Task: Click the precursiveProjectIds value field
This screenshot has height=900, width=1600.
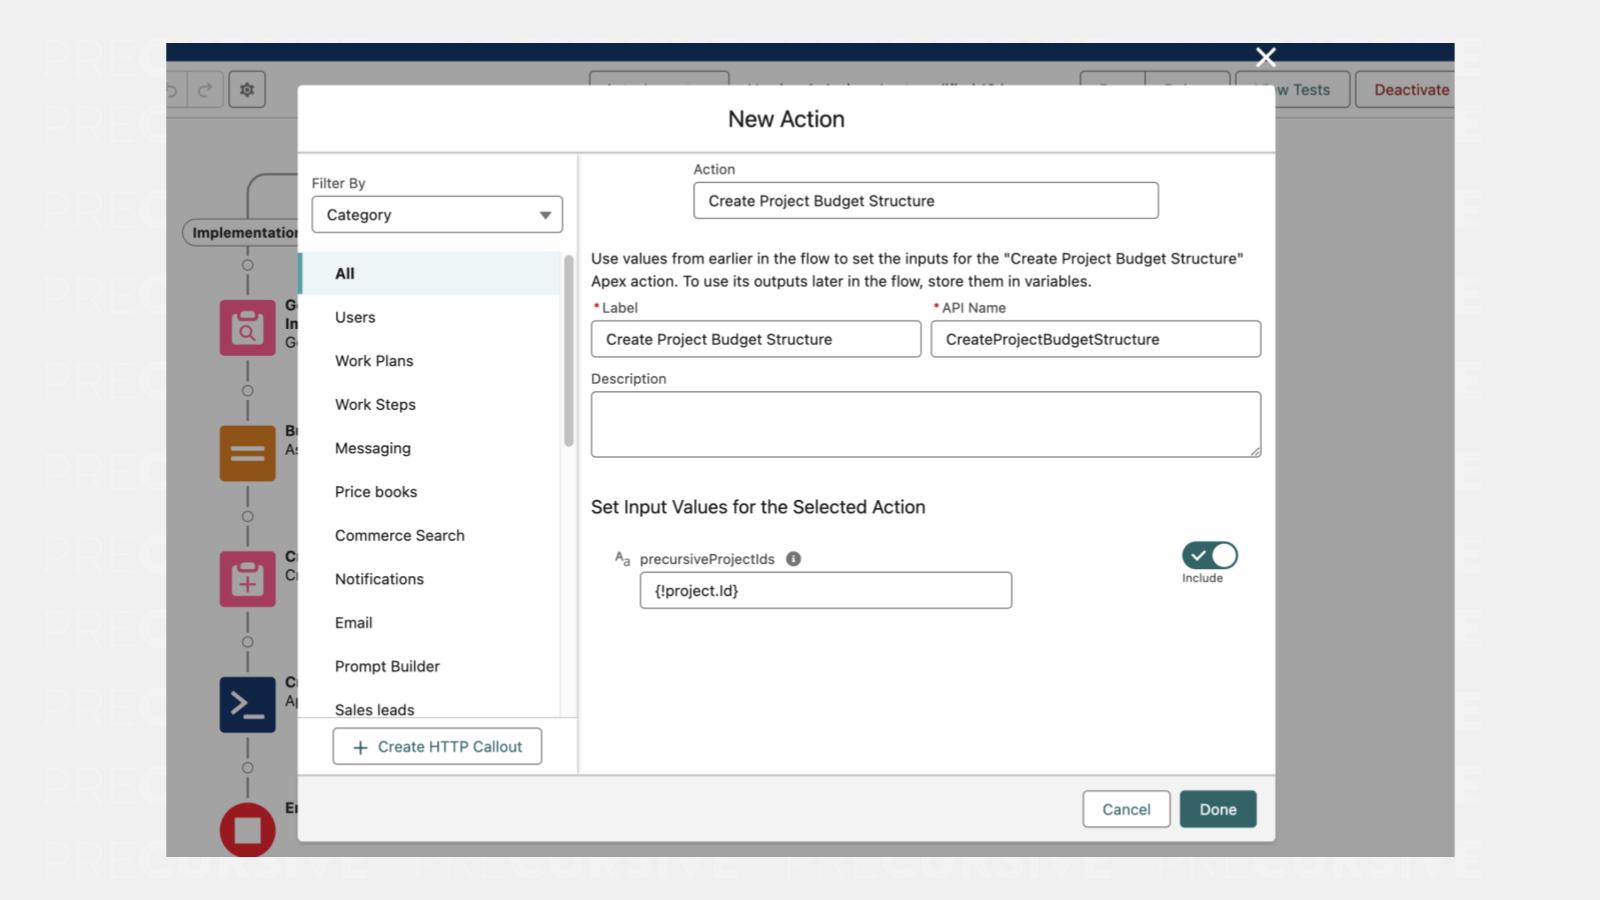Action: point(825,591)
